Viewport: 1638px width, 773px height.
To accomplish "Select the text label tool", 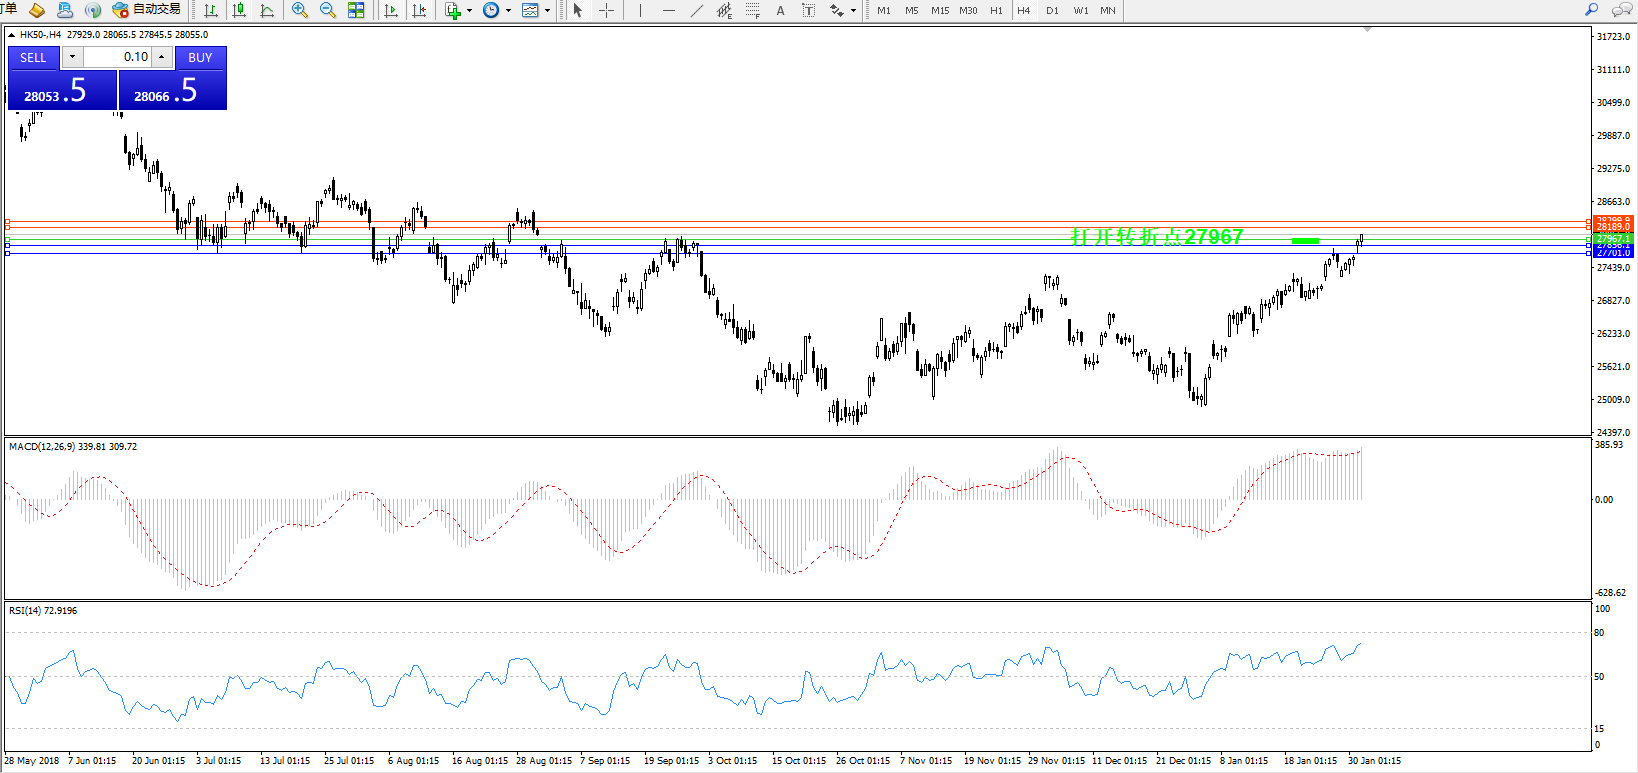I will 808,10.
